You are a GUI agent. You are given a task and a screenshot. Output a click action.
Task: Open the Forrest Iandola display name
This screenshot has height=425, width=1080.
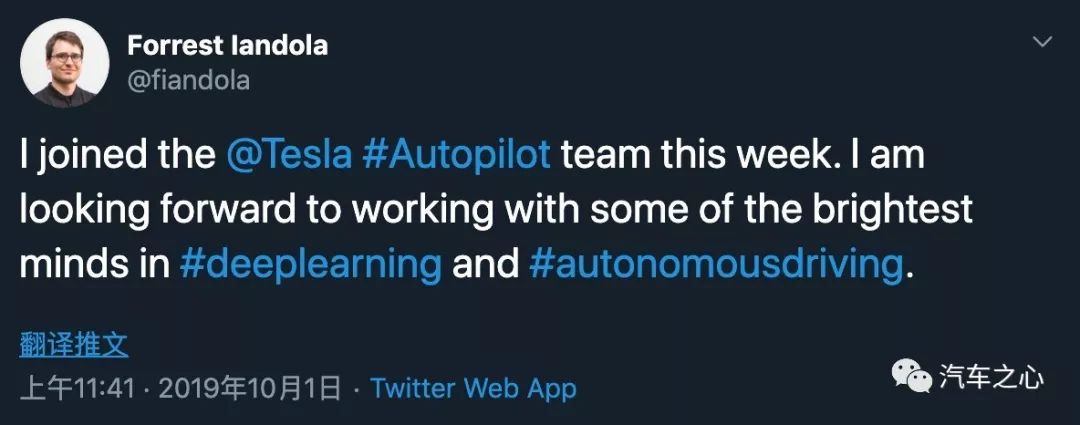[x=227, y=46]
